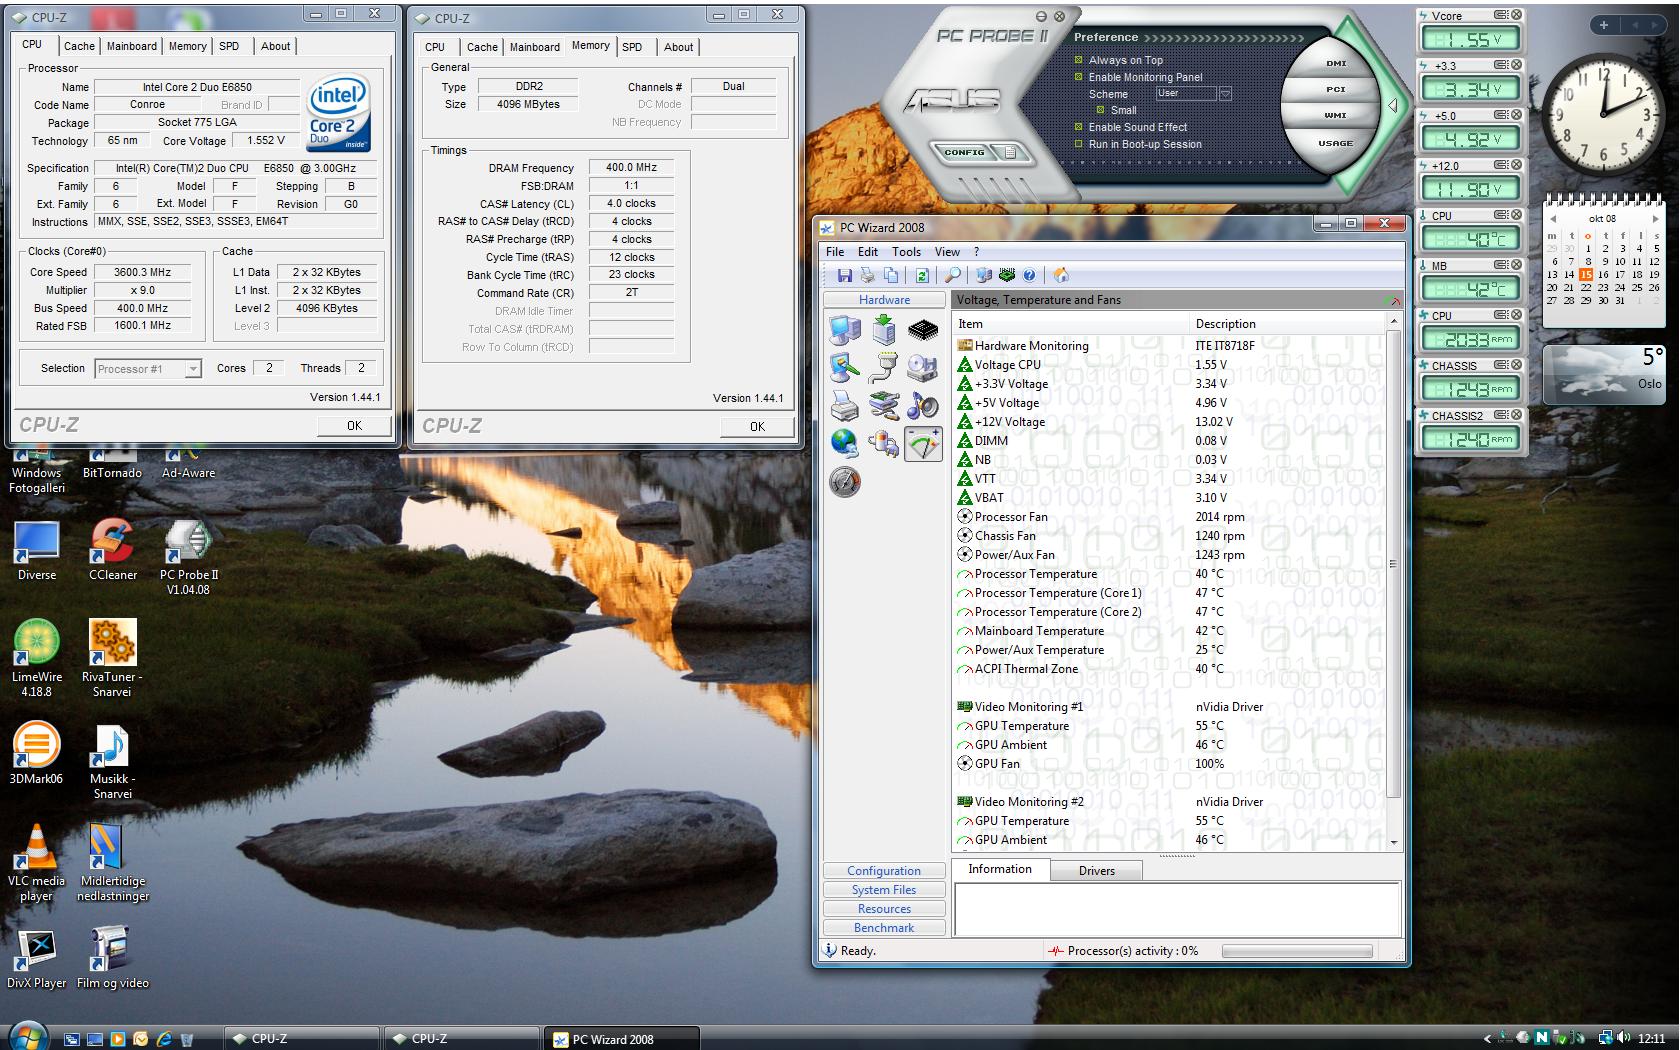
Task: Open the View menu in PC Wizard
Action: (x=947, y=252)
